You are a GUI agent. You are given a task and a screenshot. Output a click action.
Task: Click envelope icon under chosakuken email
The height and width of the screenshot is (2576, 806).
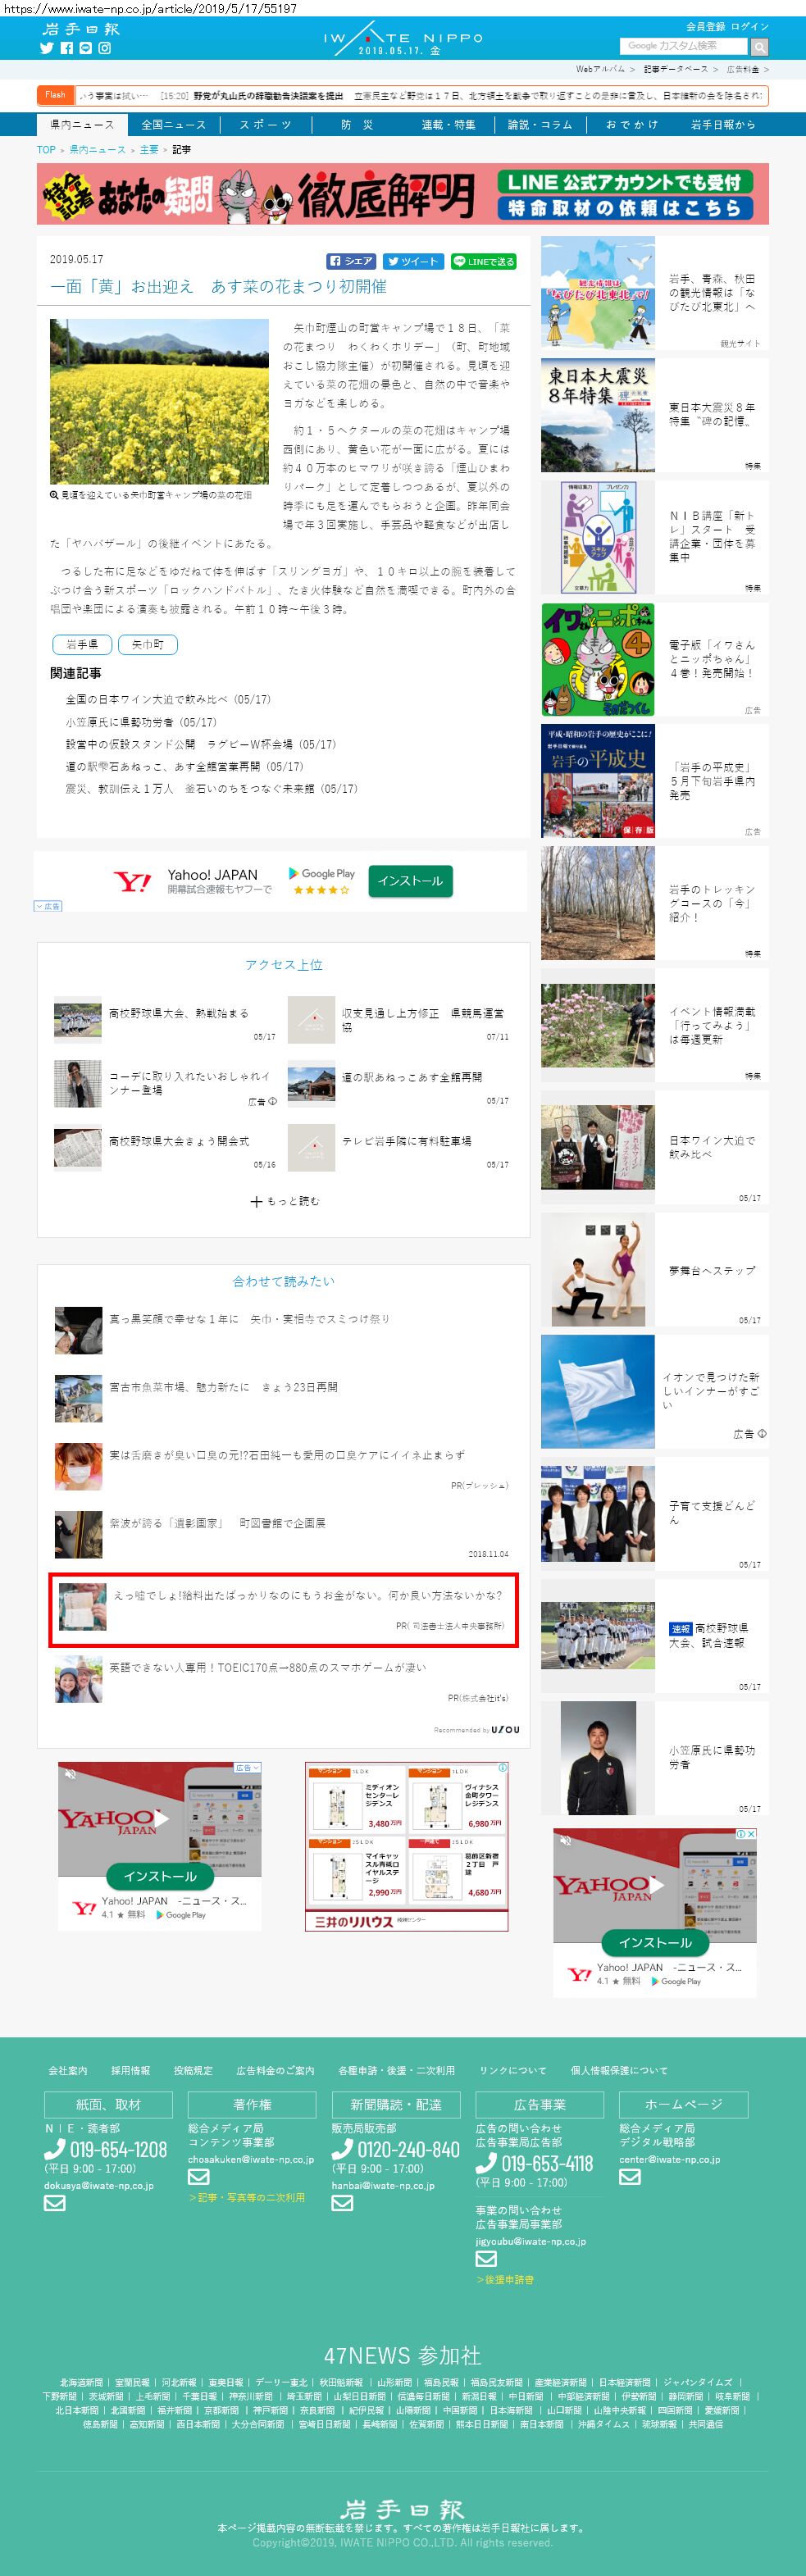tap(199, 2176)
